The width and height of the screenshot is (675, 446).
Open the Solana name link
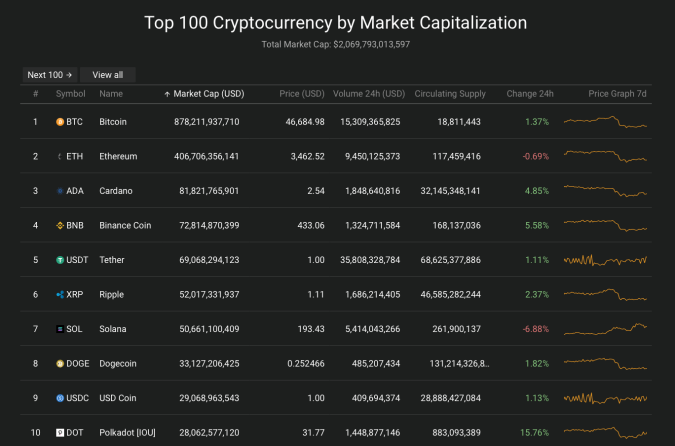click(x=113, y=329)
